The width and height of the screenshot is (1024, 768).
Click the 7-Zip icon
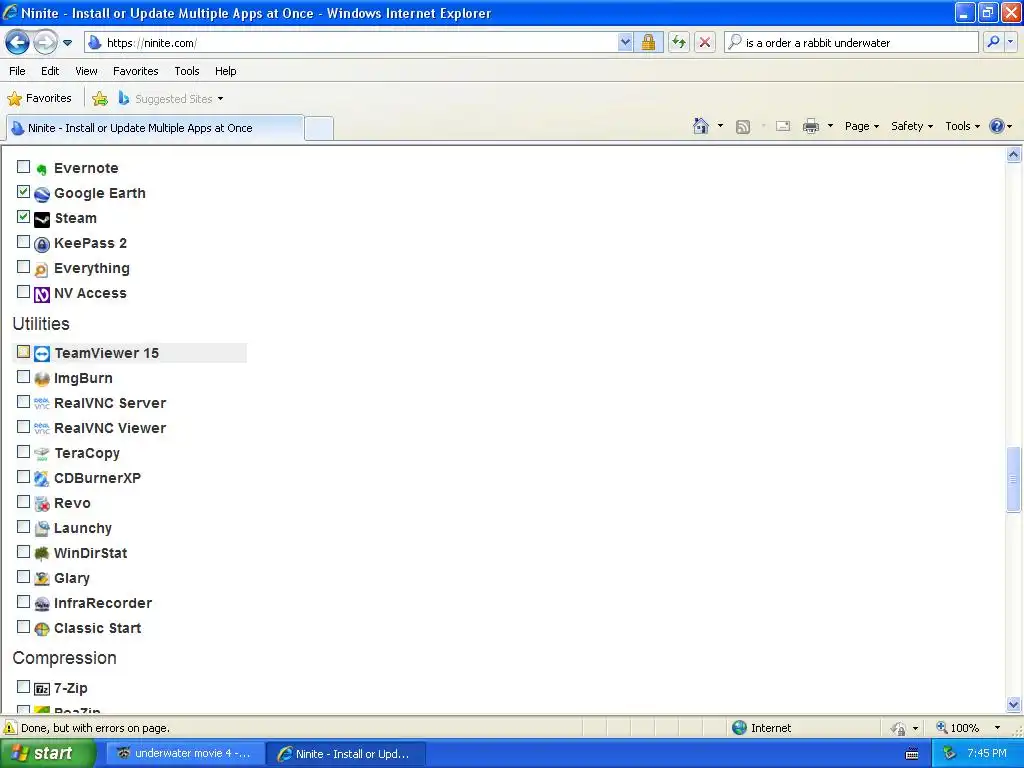(42, 689)
